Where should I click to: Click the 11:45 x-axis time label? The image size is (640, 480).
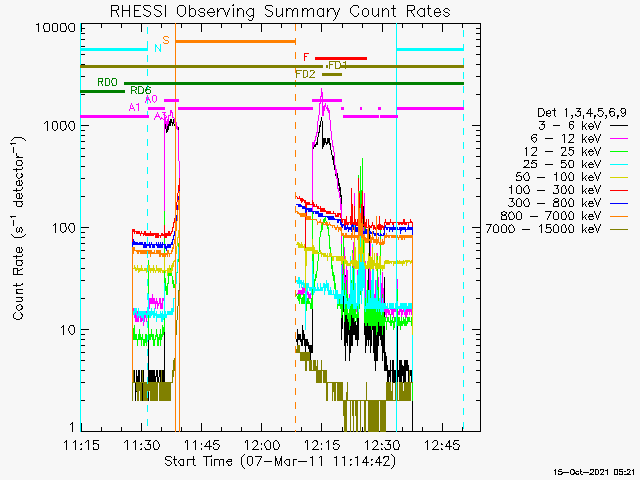202,445
